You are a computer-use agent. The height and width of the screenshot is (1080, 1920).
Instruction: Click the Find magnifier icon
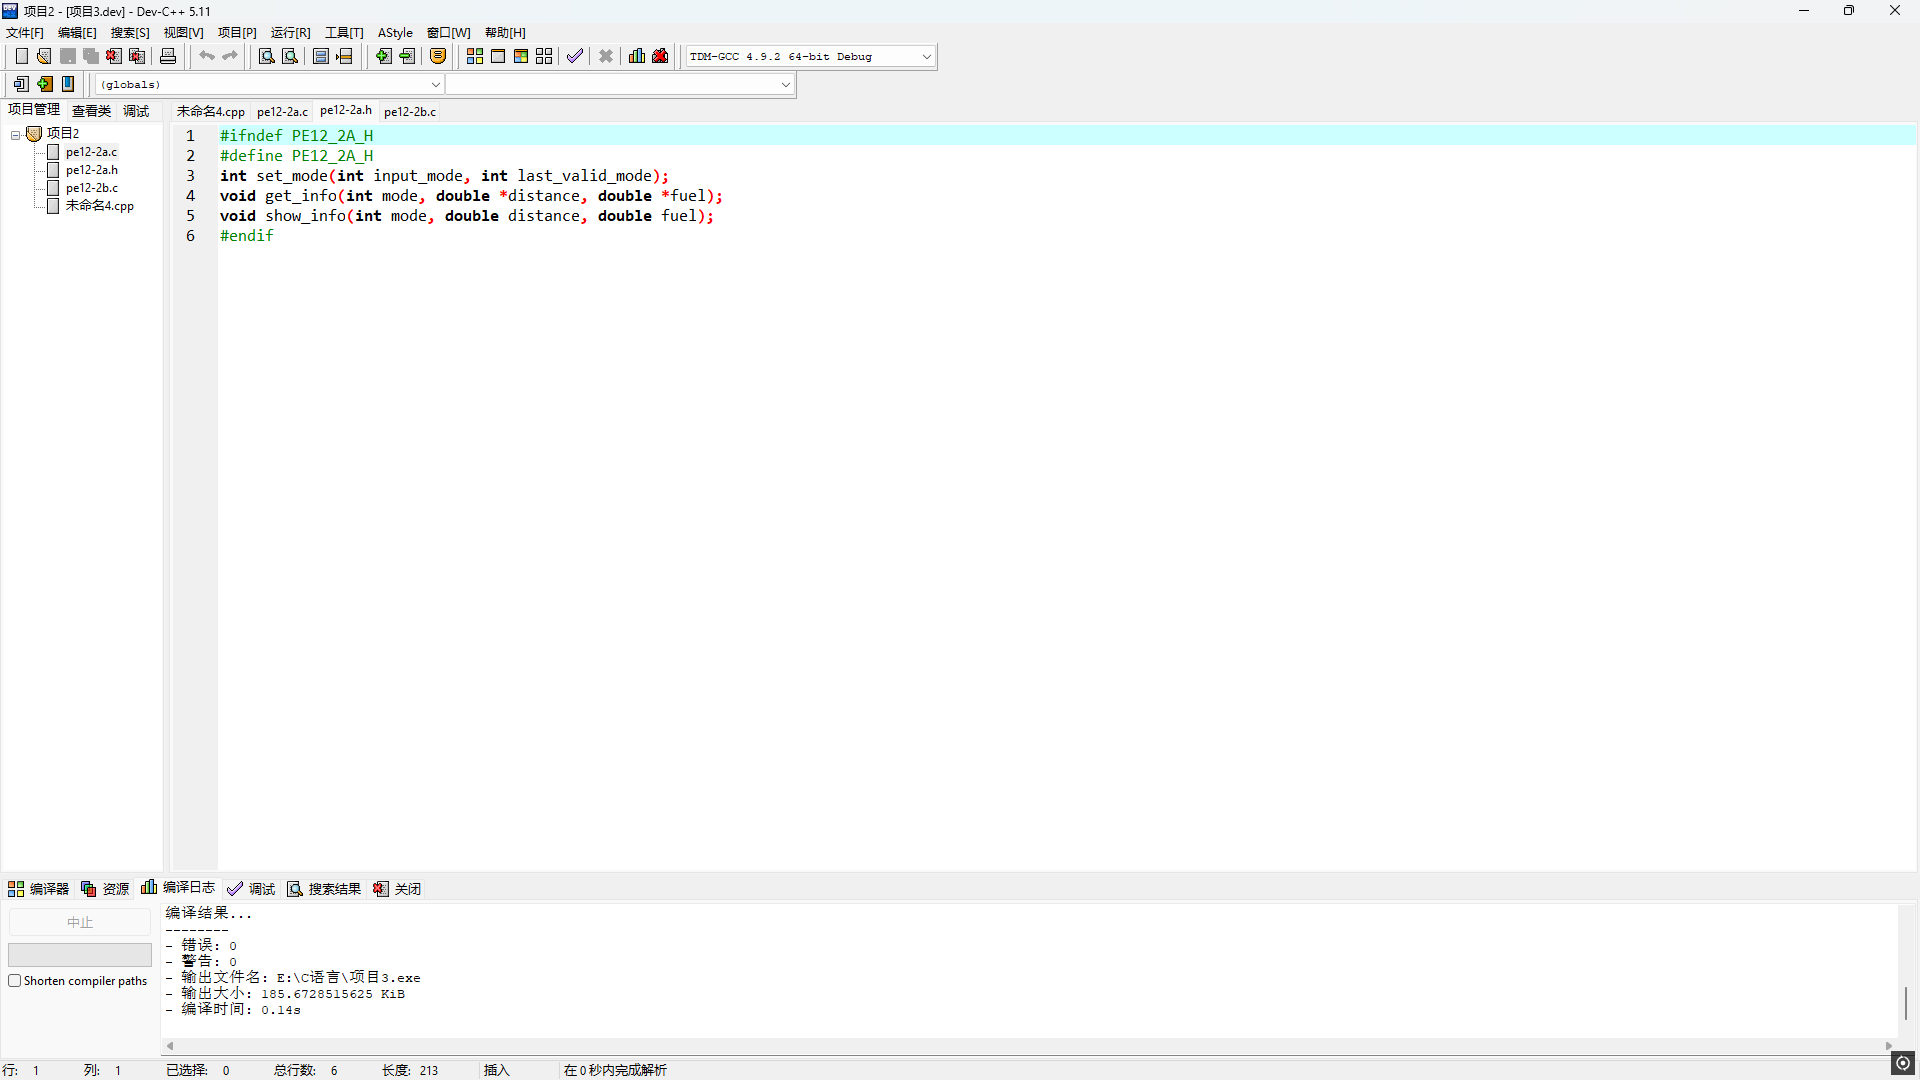pyautogui.click(x=266, y=56)
